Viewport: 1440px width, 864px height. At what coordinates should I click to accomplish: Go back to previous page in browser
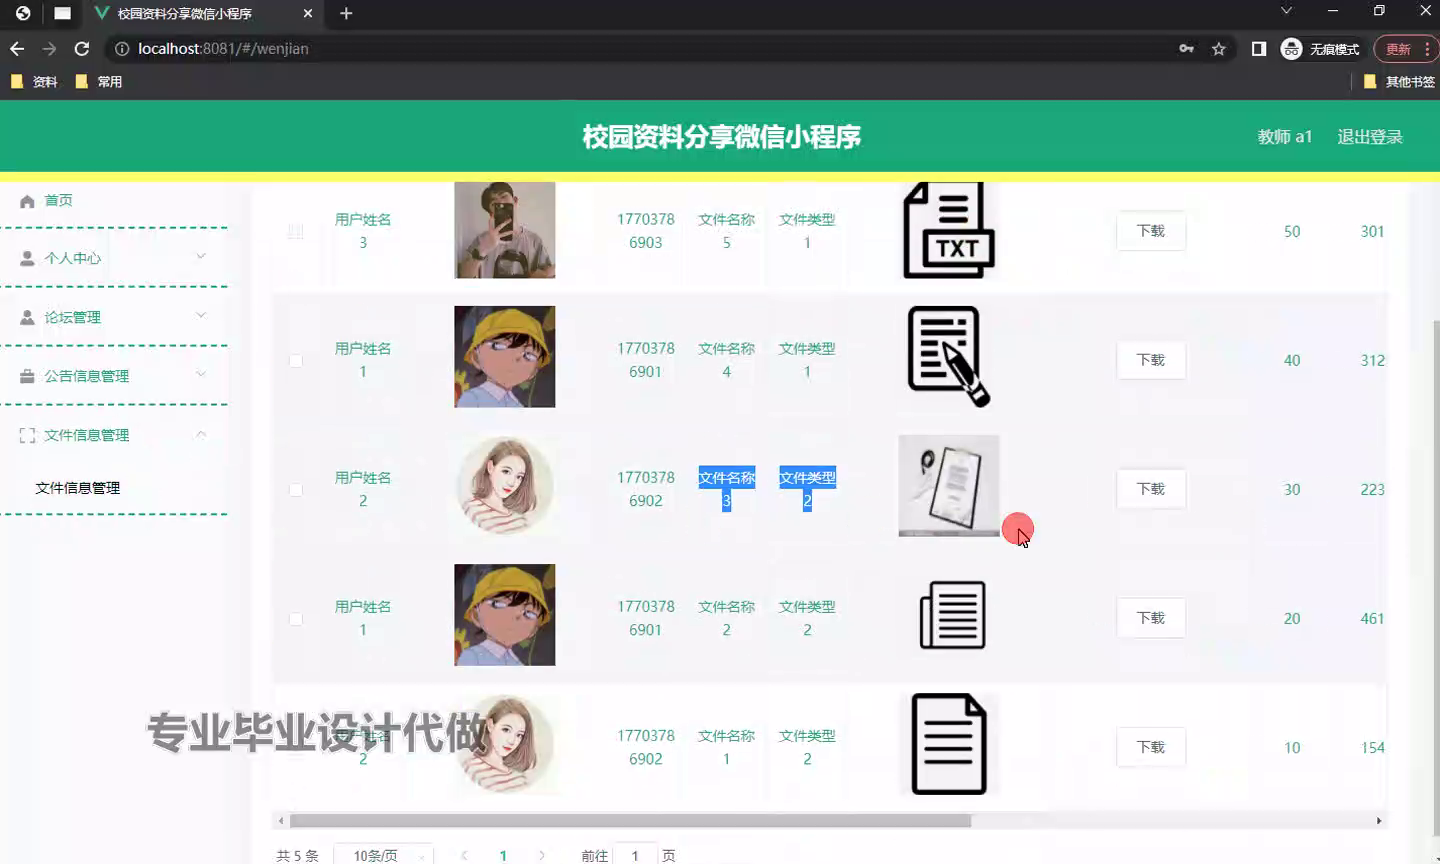click(x=17, y=48)
